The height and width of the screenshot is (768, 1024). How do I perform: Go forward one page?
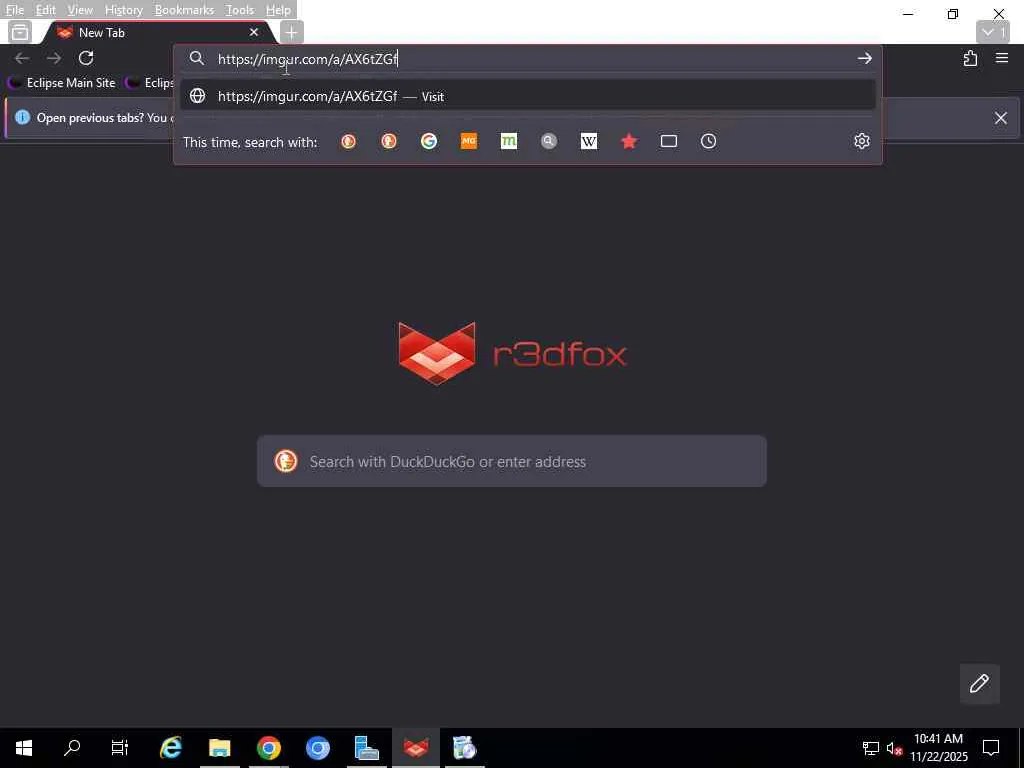pyautogui.click(x=54, y=58)
